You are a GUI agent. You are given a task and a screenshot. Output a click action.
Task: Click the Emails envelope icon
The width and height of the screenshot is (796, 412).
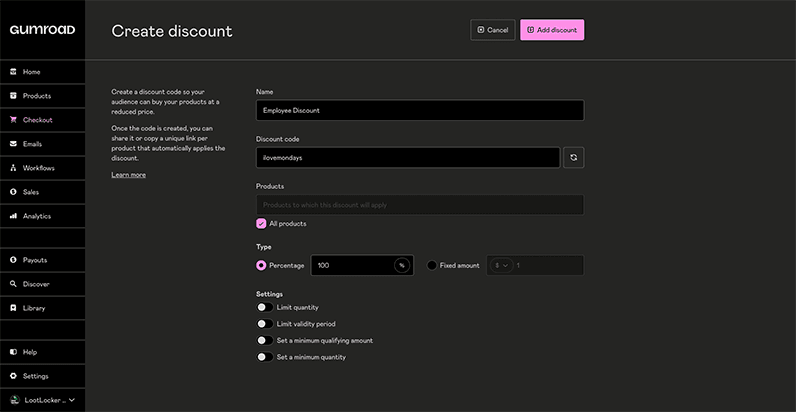pos(14,144)
